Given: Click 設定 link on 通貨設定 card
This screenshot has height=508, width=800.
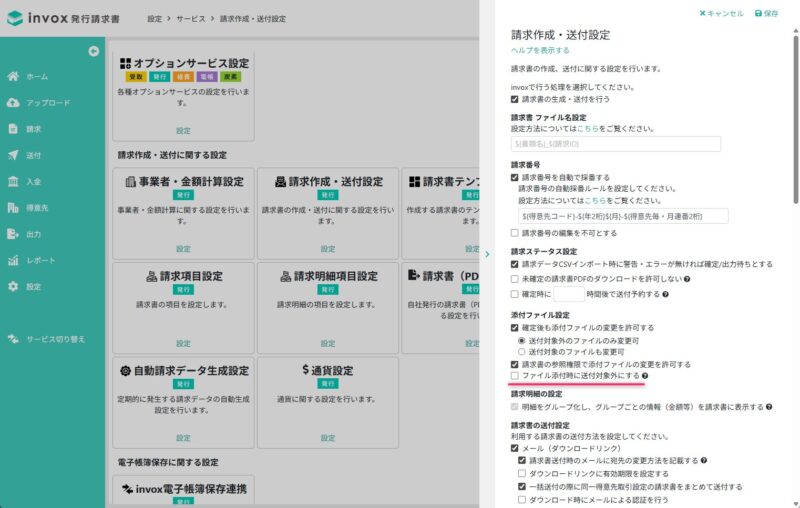Looking at the screenshot, I should coord(328,438).
